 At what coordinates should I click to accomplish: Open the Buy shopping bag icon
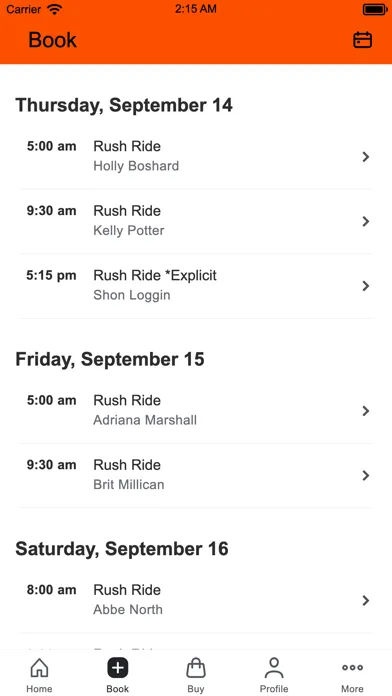(196, 668)
